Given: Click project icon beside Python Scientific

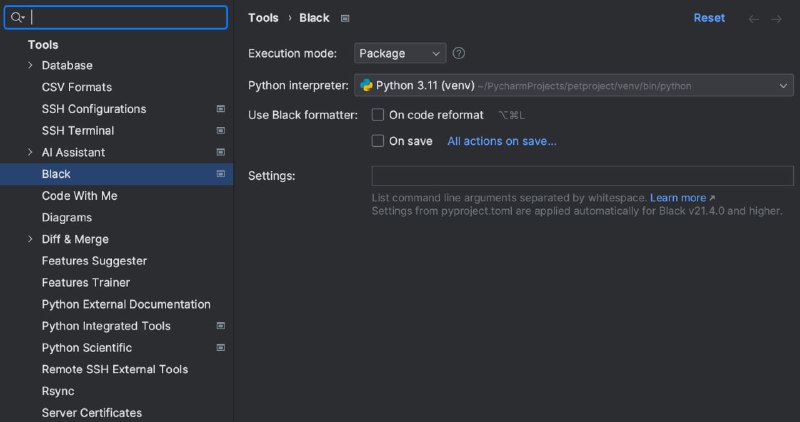Looking at the screenshot, I should pos(220,347).
